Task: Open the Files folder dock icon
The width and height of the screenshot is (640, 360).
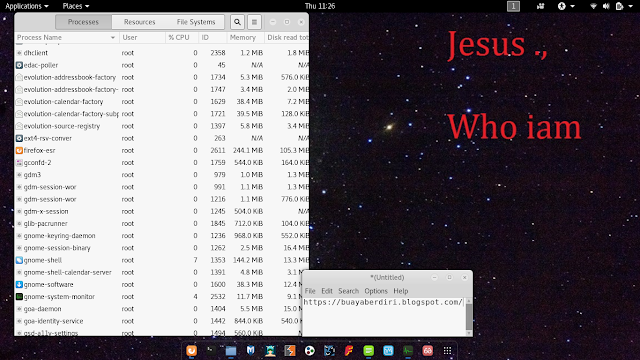Action: (x=231, y=350)
